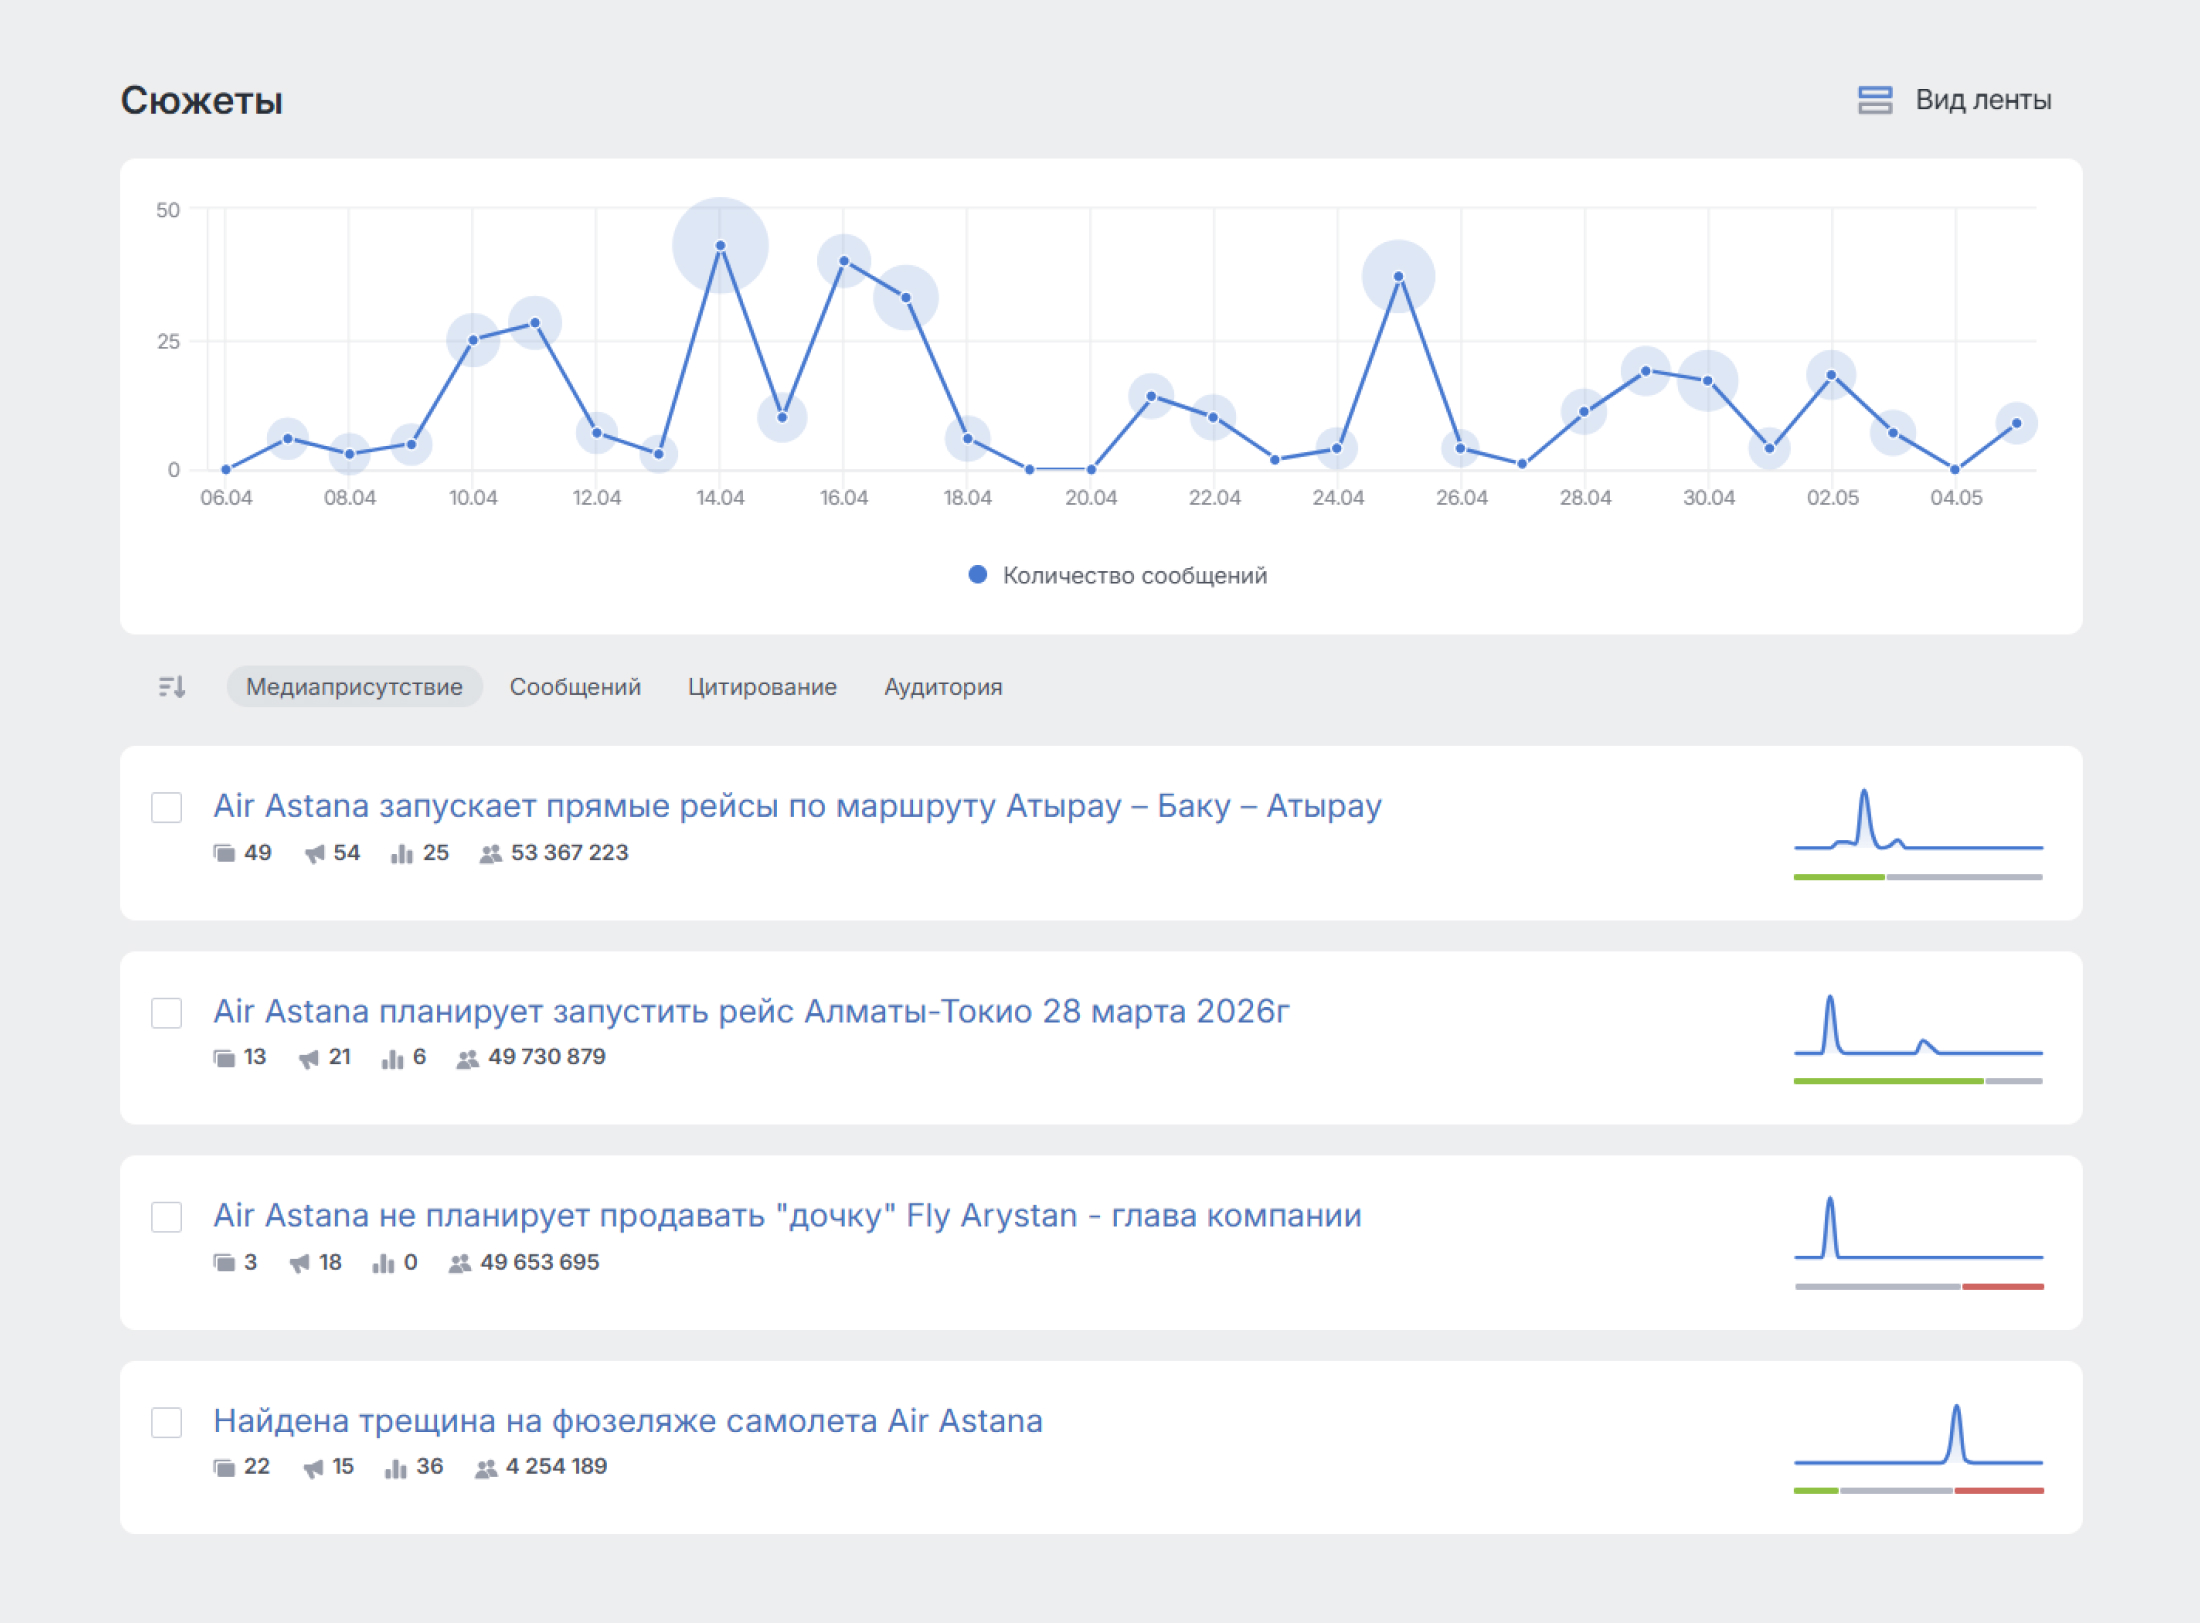
Task: Select the Медиаприсутствие sort tab
Action: [354, 687]
